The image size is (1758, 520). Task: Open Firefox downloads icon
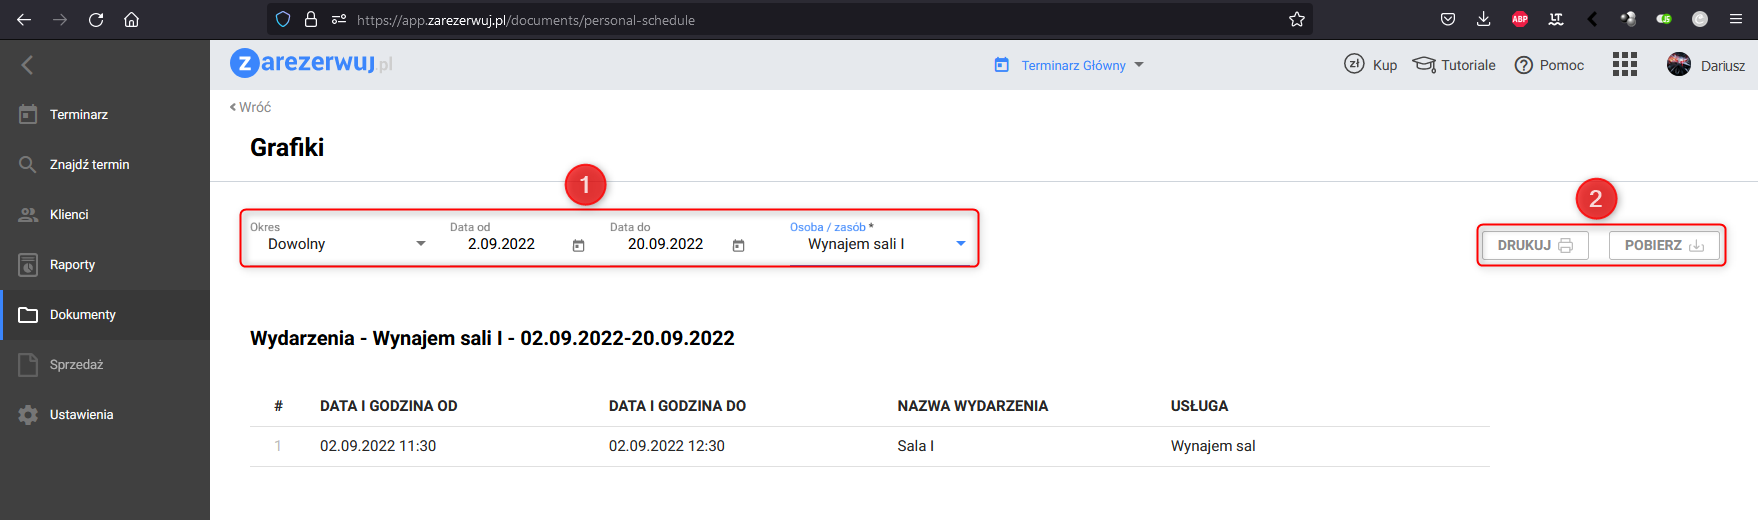point(1483,19)
